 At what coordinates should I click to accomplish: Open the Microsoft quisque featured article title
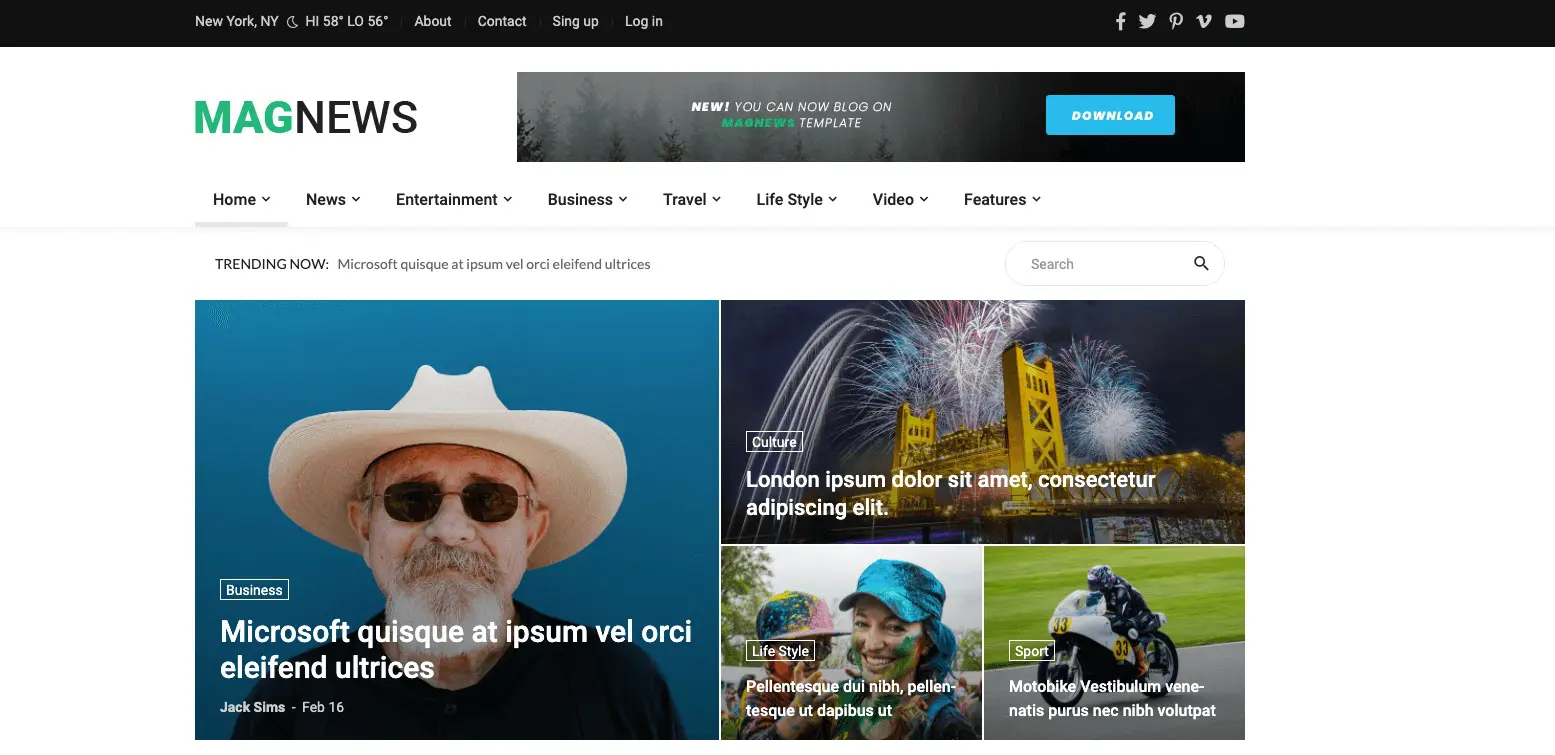[456, 649]
